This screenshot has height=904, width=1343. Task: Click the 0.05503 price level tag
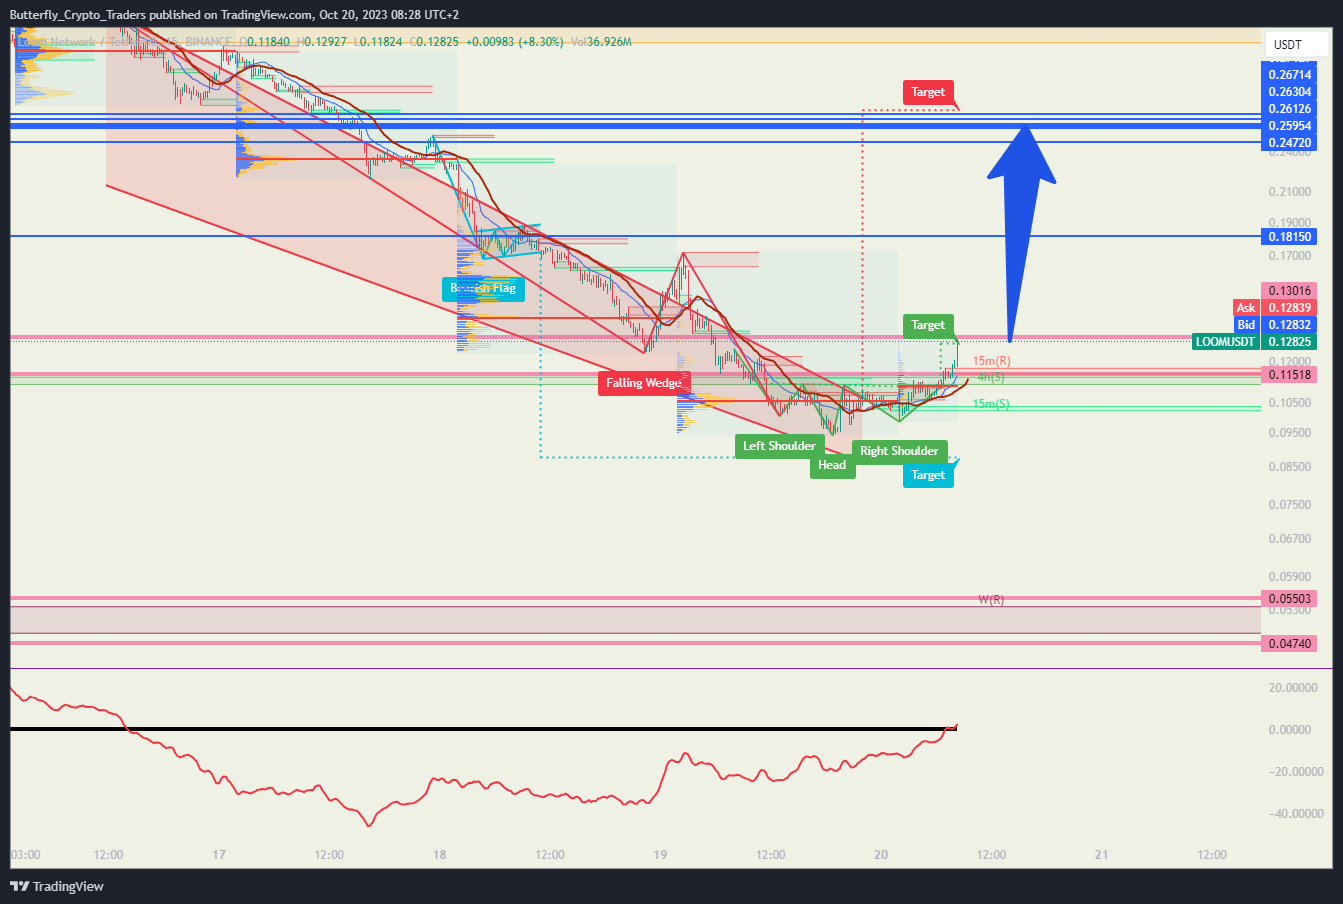(x=1289, y=598)
